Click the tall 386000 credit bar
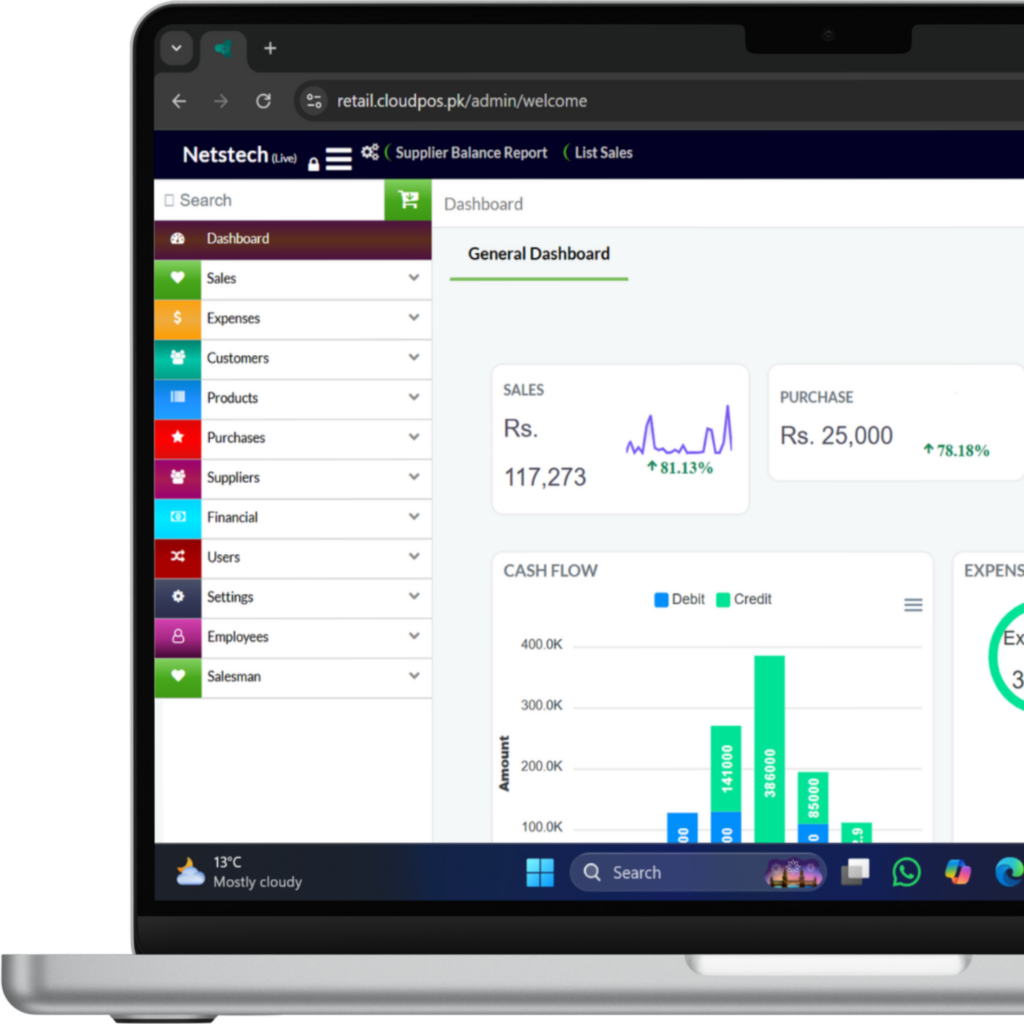Image resolution: width=1024 pixels, height=1024 pixels. click(x=769, y=748)
